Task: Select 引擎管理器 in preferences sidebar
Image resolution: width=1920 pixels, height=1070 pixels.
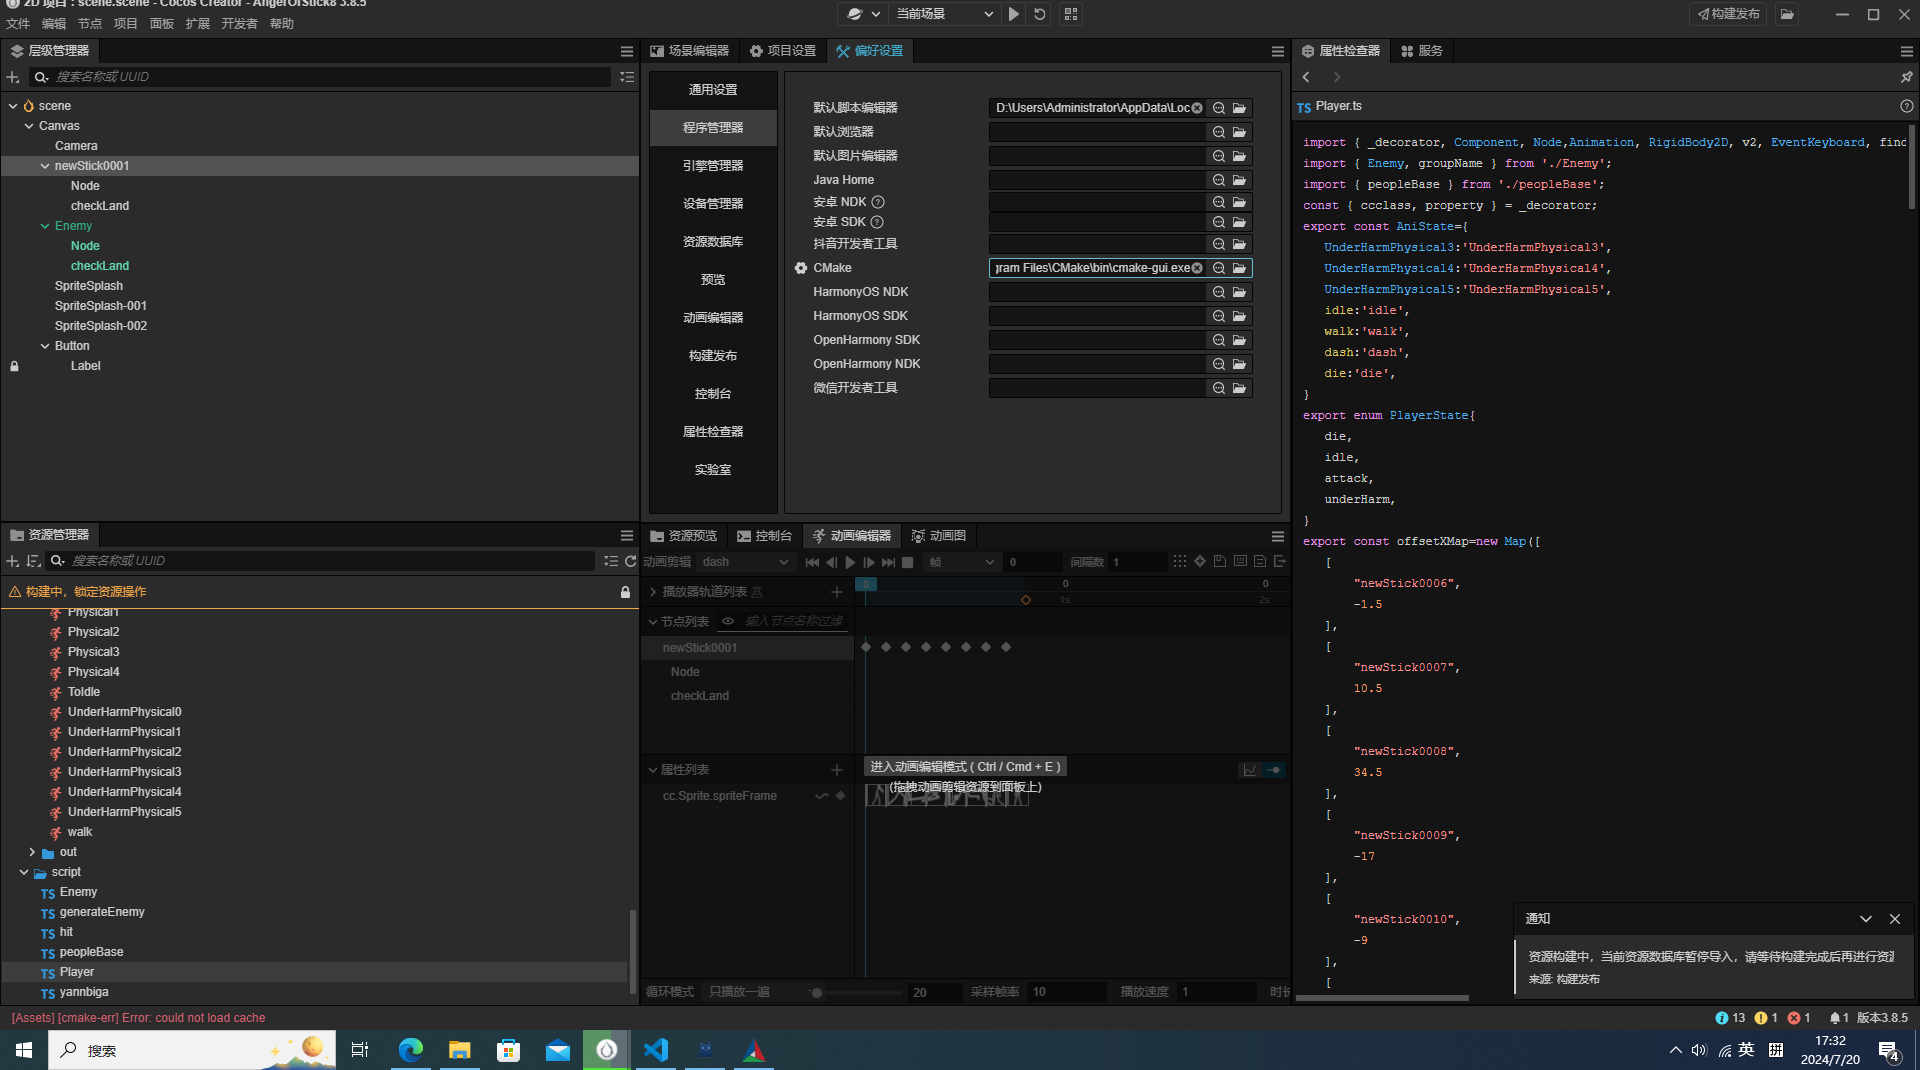Action: click(x=712, y=166)
